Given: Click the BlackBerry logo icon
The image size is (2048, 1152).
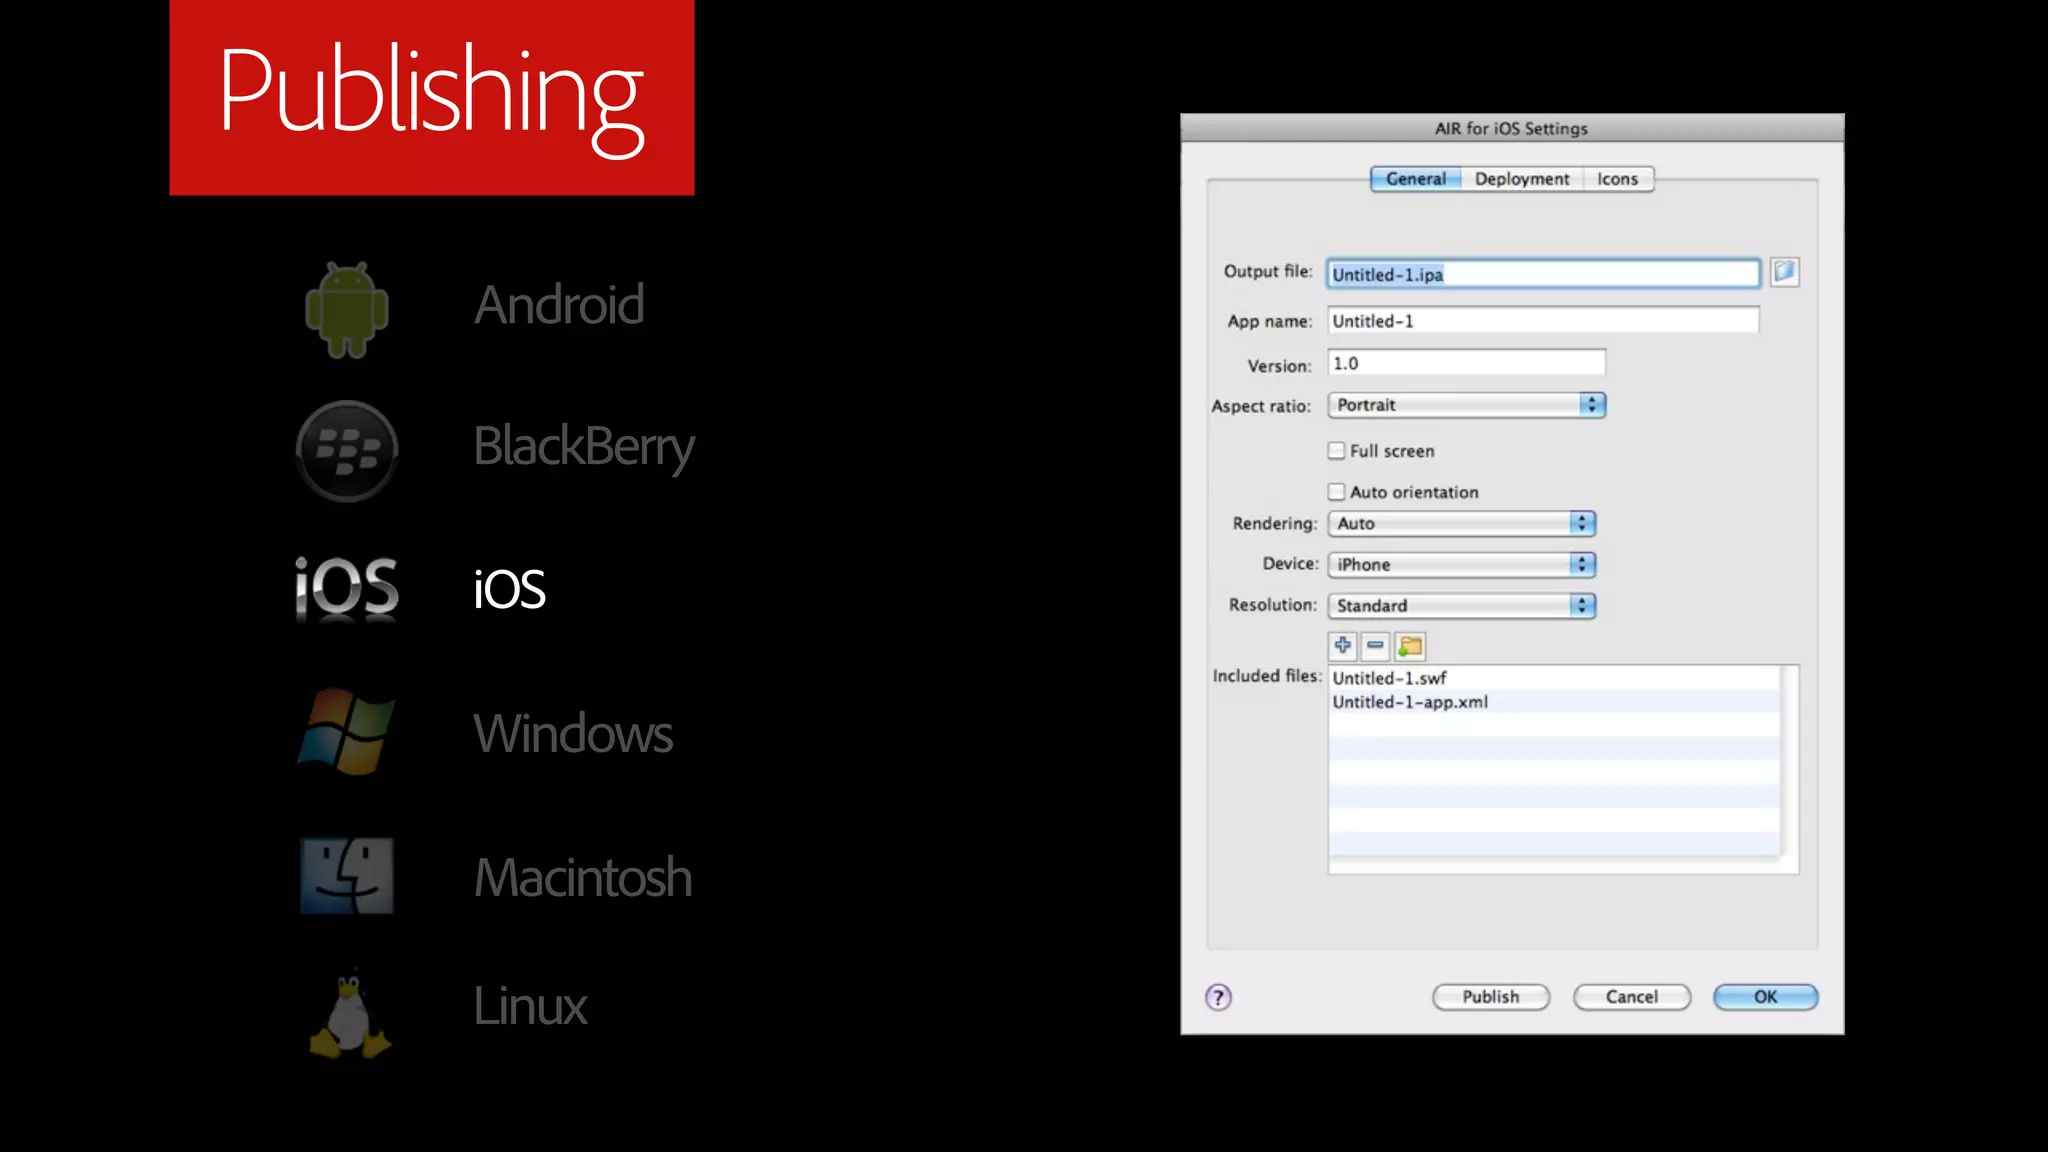Looking at the screenshot, I should click(347, 451).
